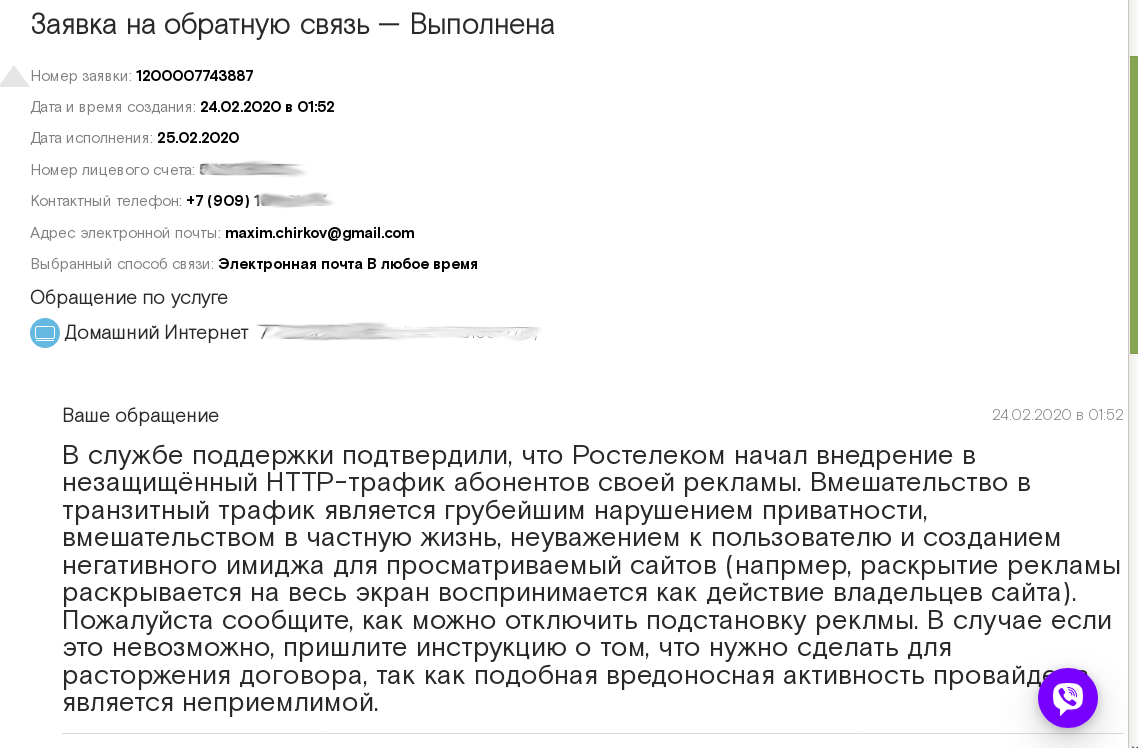Click the creation date value 24.02.2020 в 01:52

267,107
